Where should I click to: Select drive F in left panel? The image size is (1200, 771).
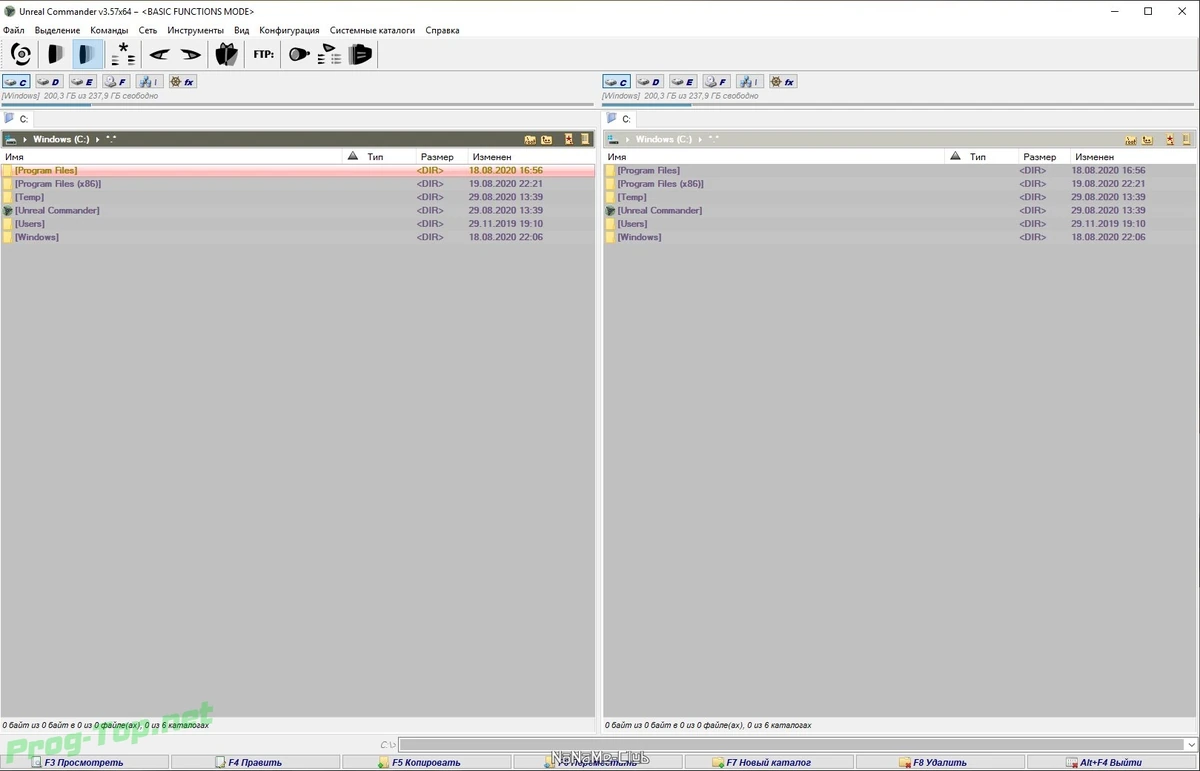point(116,82)
